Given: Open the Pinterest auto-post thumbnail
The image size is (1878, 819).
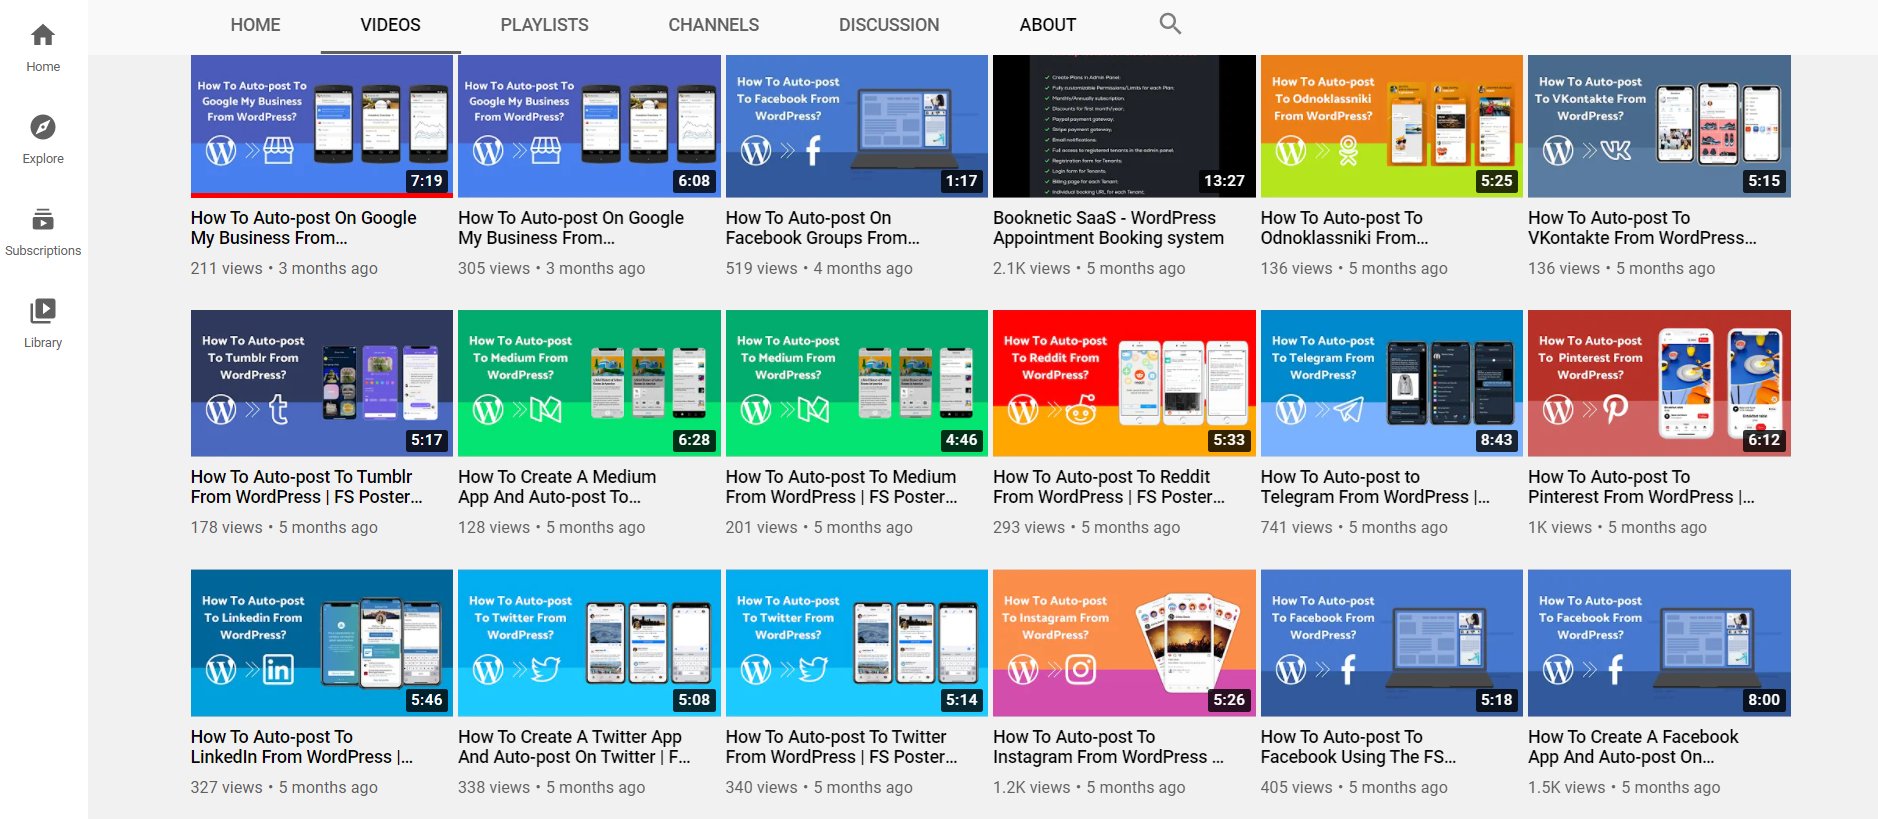Looking at the screenshot, I should [x=1659, y=383].
